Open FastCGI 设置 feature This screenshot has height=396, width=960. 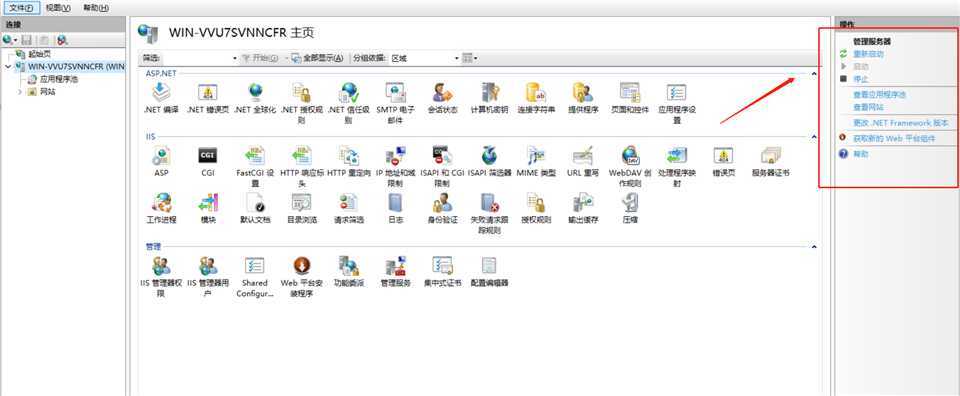[x=255, y=166]
